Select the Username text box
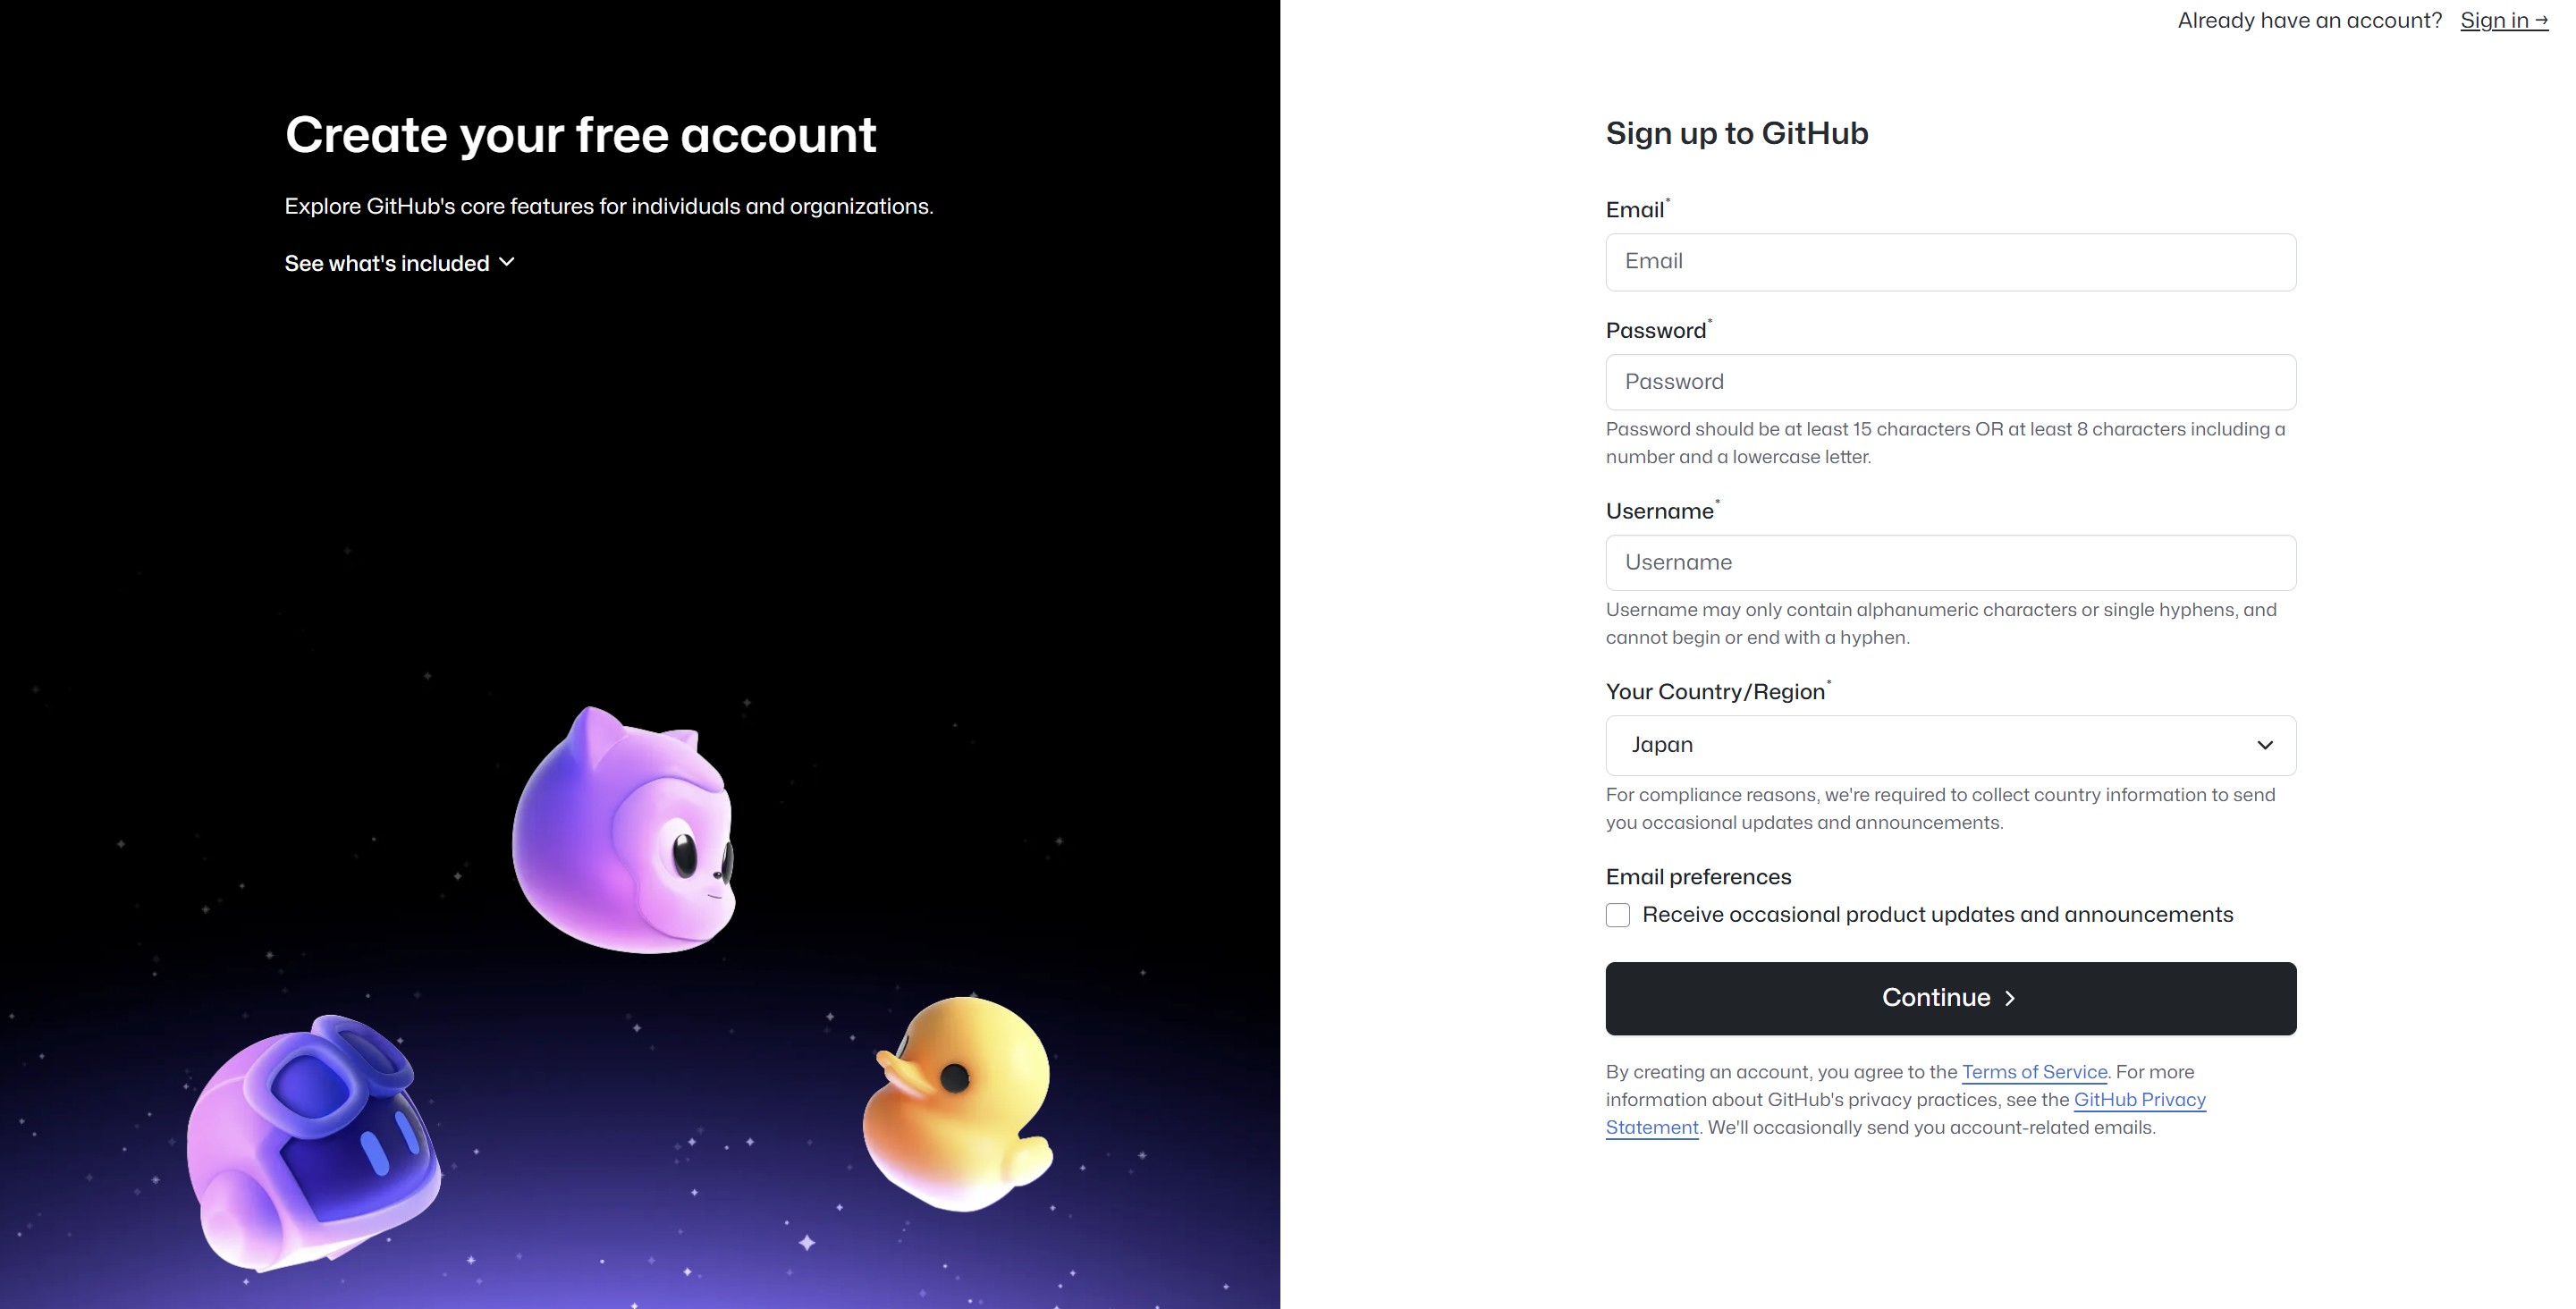2576x1309 pixels. tap(1950, 563)
